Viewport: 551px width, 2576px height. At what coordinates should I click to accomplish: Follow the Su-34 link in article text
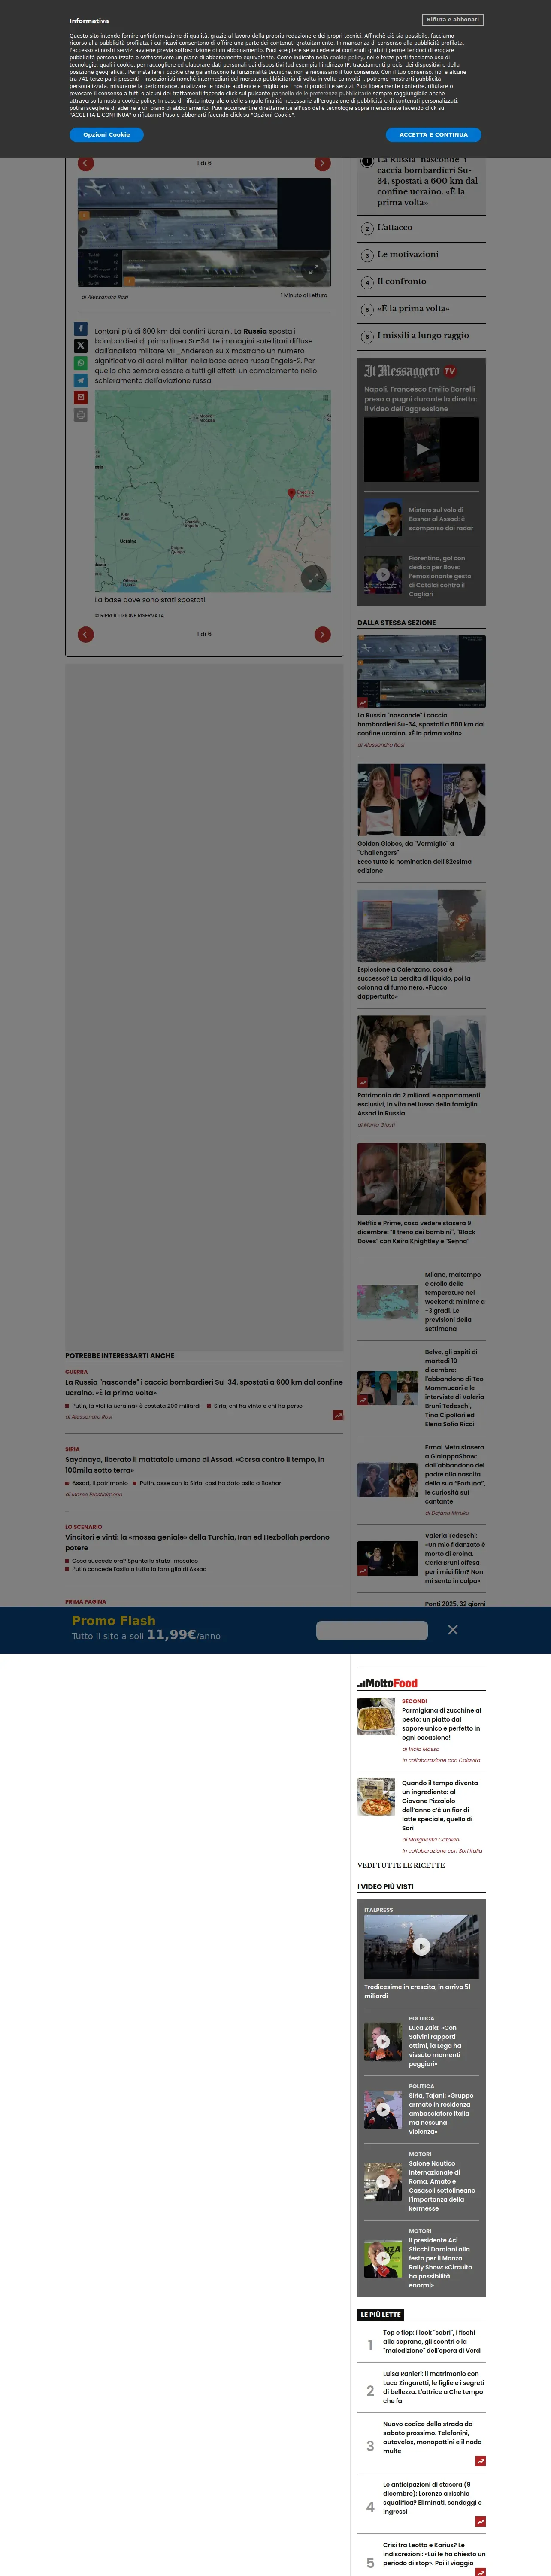199,341
